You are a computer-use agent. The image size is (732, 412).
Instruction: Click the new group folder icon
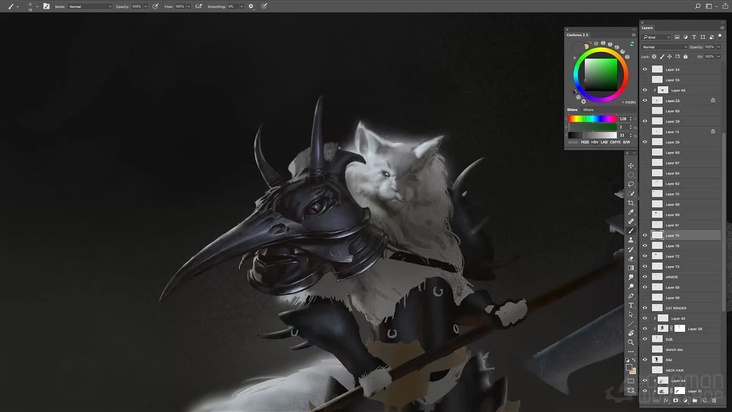pos(695,400)
